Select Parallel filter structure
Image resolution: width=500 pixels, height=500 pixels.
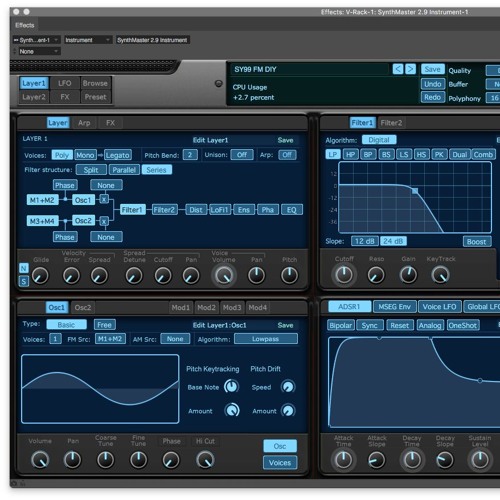click(124, 170)
